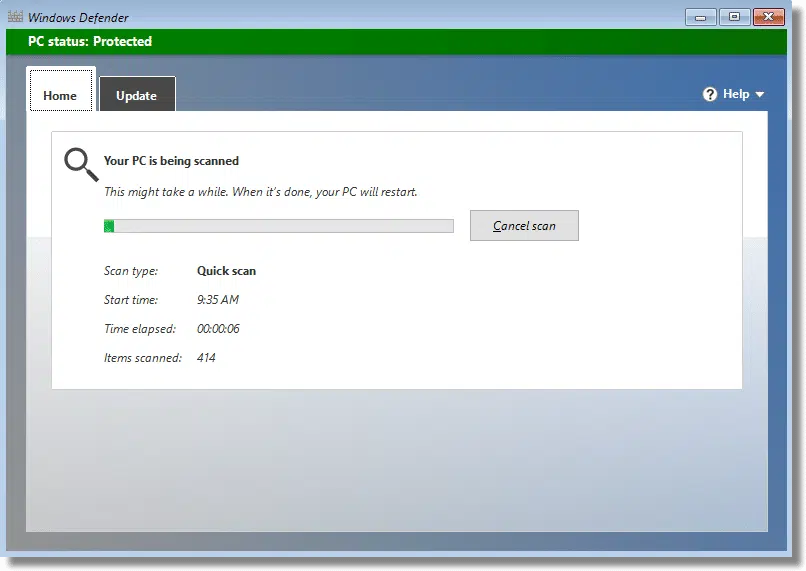This screenshot has height=571, width=806.
Task: Maximize the Windows Defender window
Action: (735, 17)
